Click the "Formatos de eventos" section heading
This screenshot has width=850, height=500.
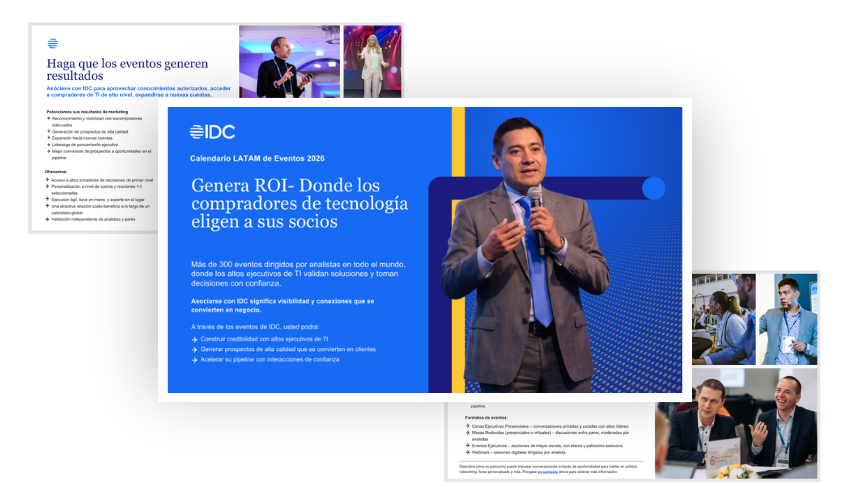[486, 417]
